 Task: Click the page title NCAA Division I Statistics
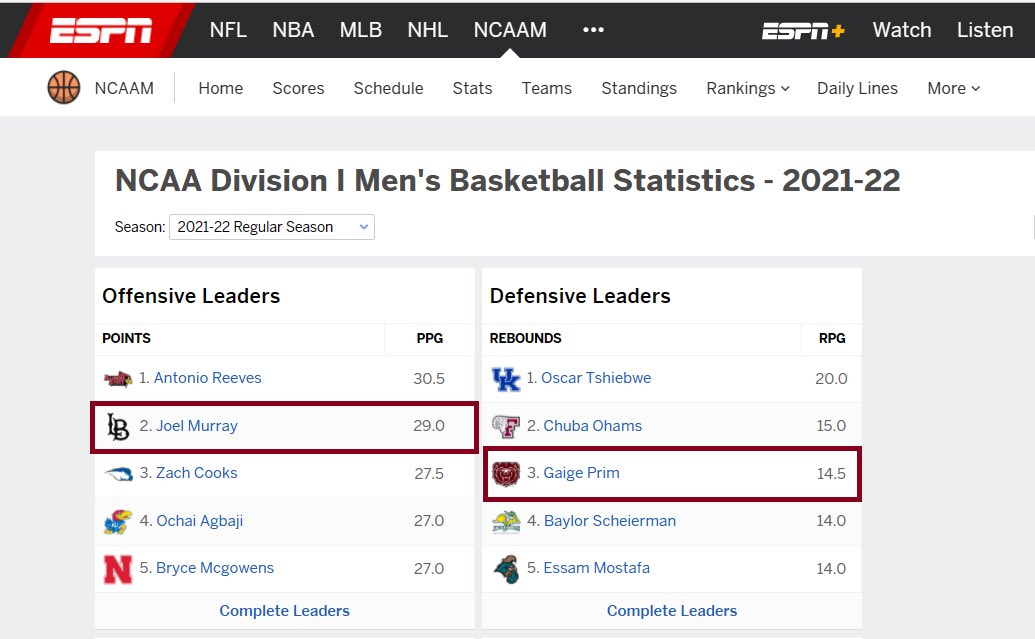click(x=508, y=180)
